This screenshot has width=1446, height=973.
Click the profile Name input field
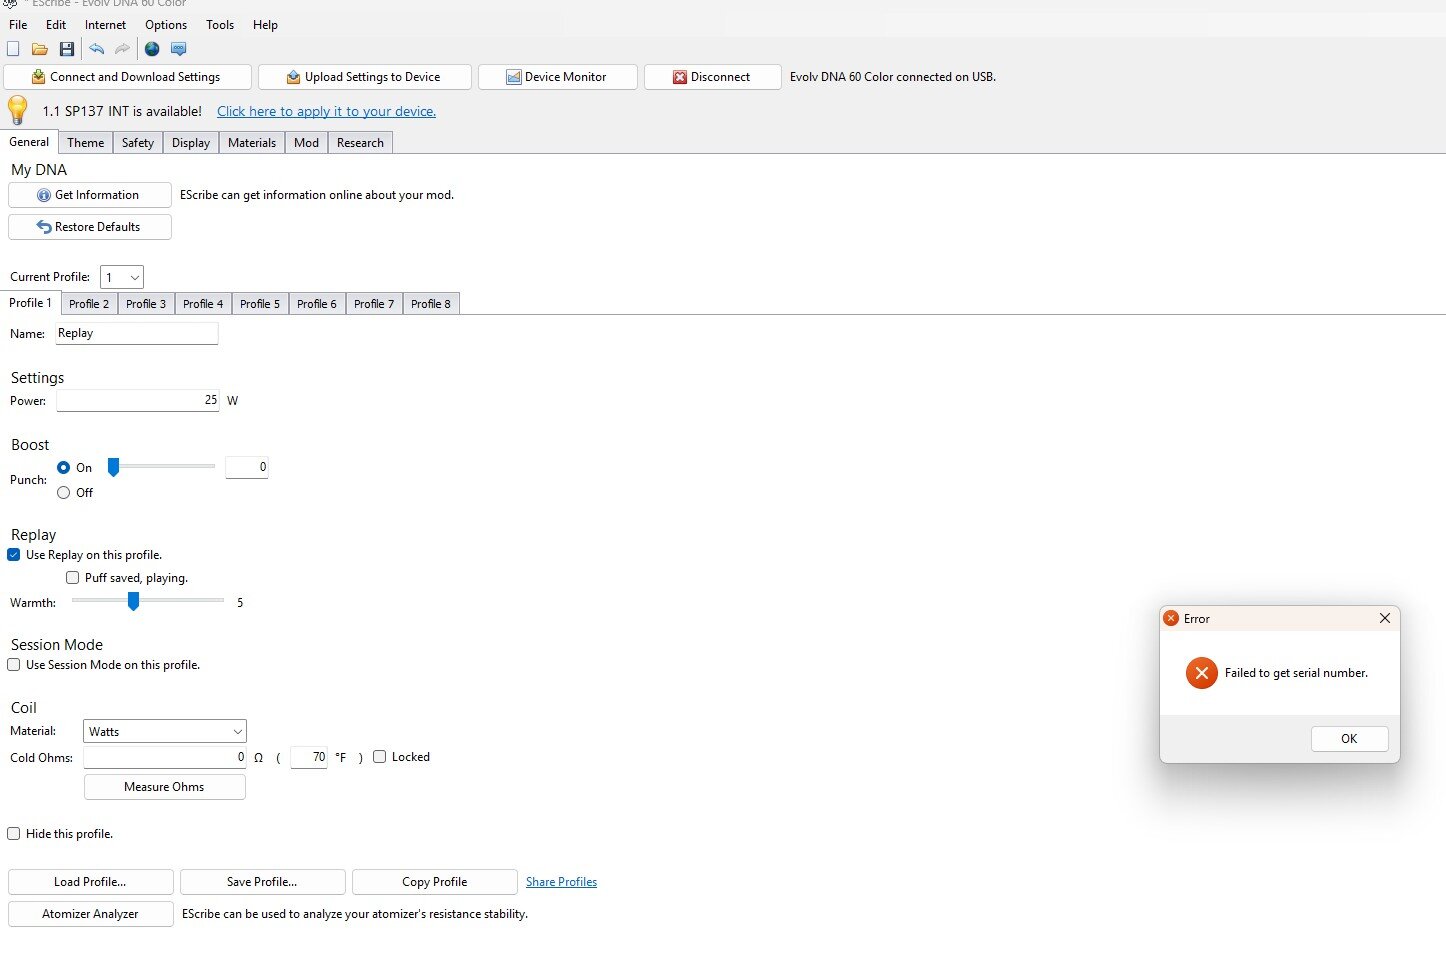[137, 334]
